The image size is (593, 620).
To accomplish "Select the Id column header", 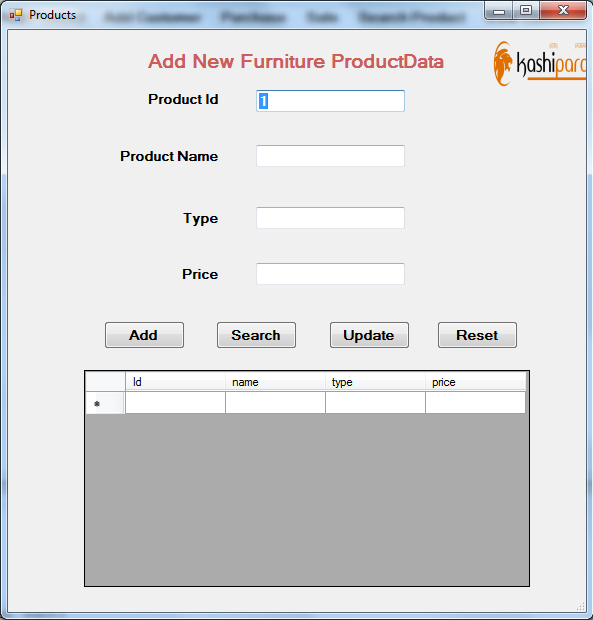I will click(176, 382).
